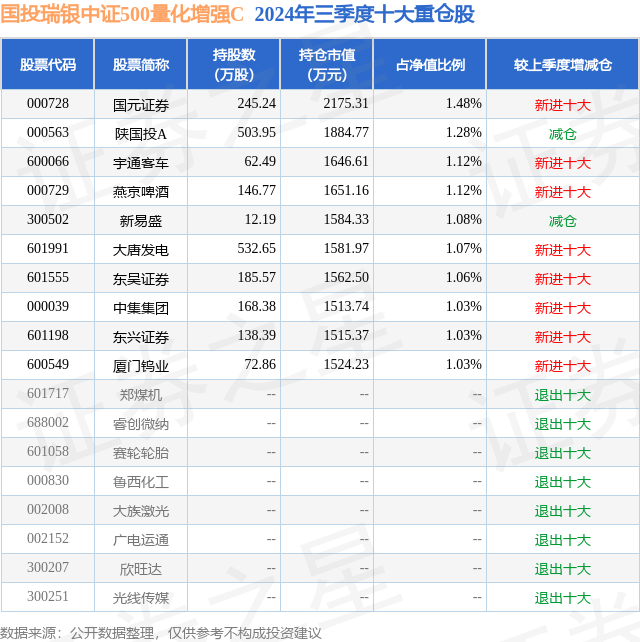Select stock code 601717
The width and height of the screenshot is (640, 642).
pyautogui.click(x=47, y=394)
